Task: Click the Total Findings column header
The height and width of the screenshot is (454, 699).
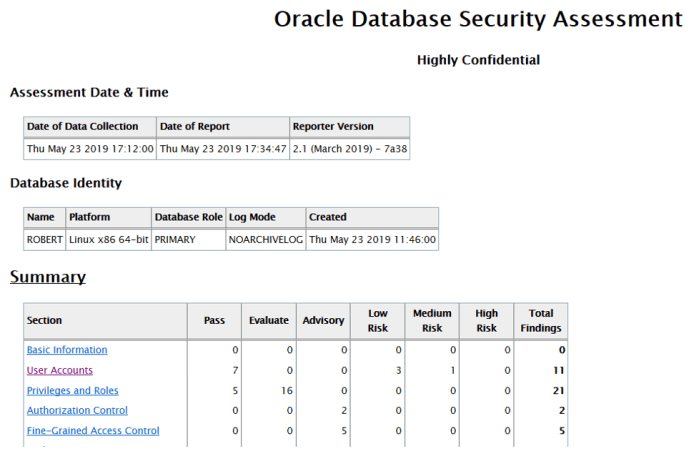Action: click(x=540, y=320)
